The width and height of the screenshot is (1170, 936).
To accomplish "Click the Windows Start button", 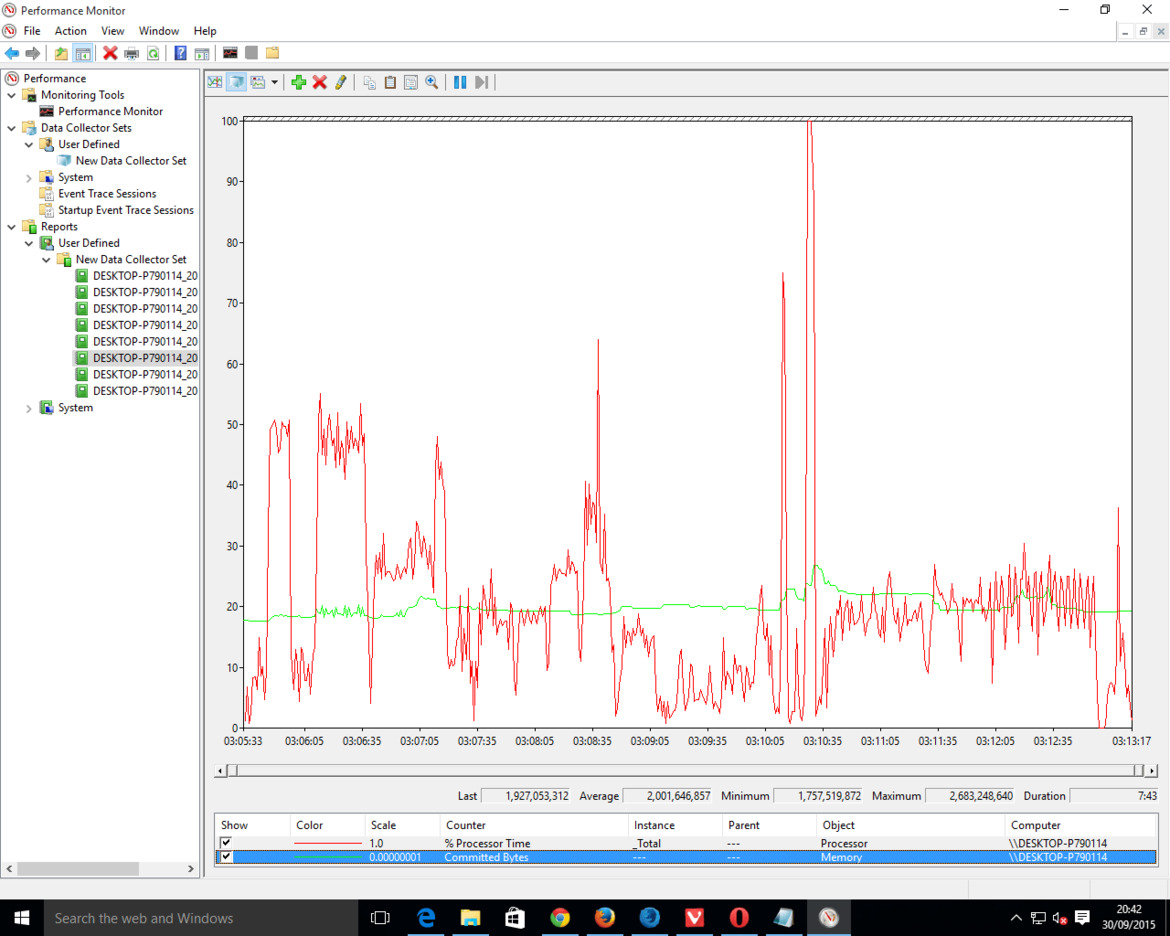I will point(22,918).
